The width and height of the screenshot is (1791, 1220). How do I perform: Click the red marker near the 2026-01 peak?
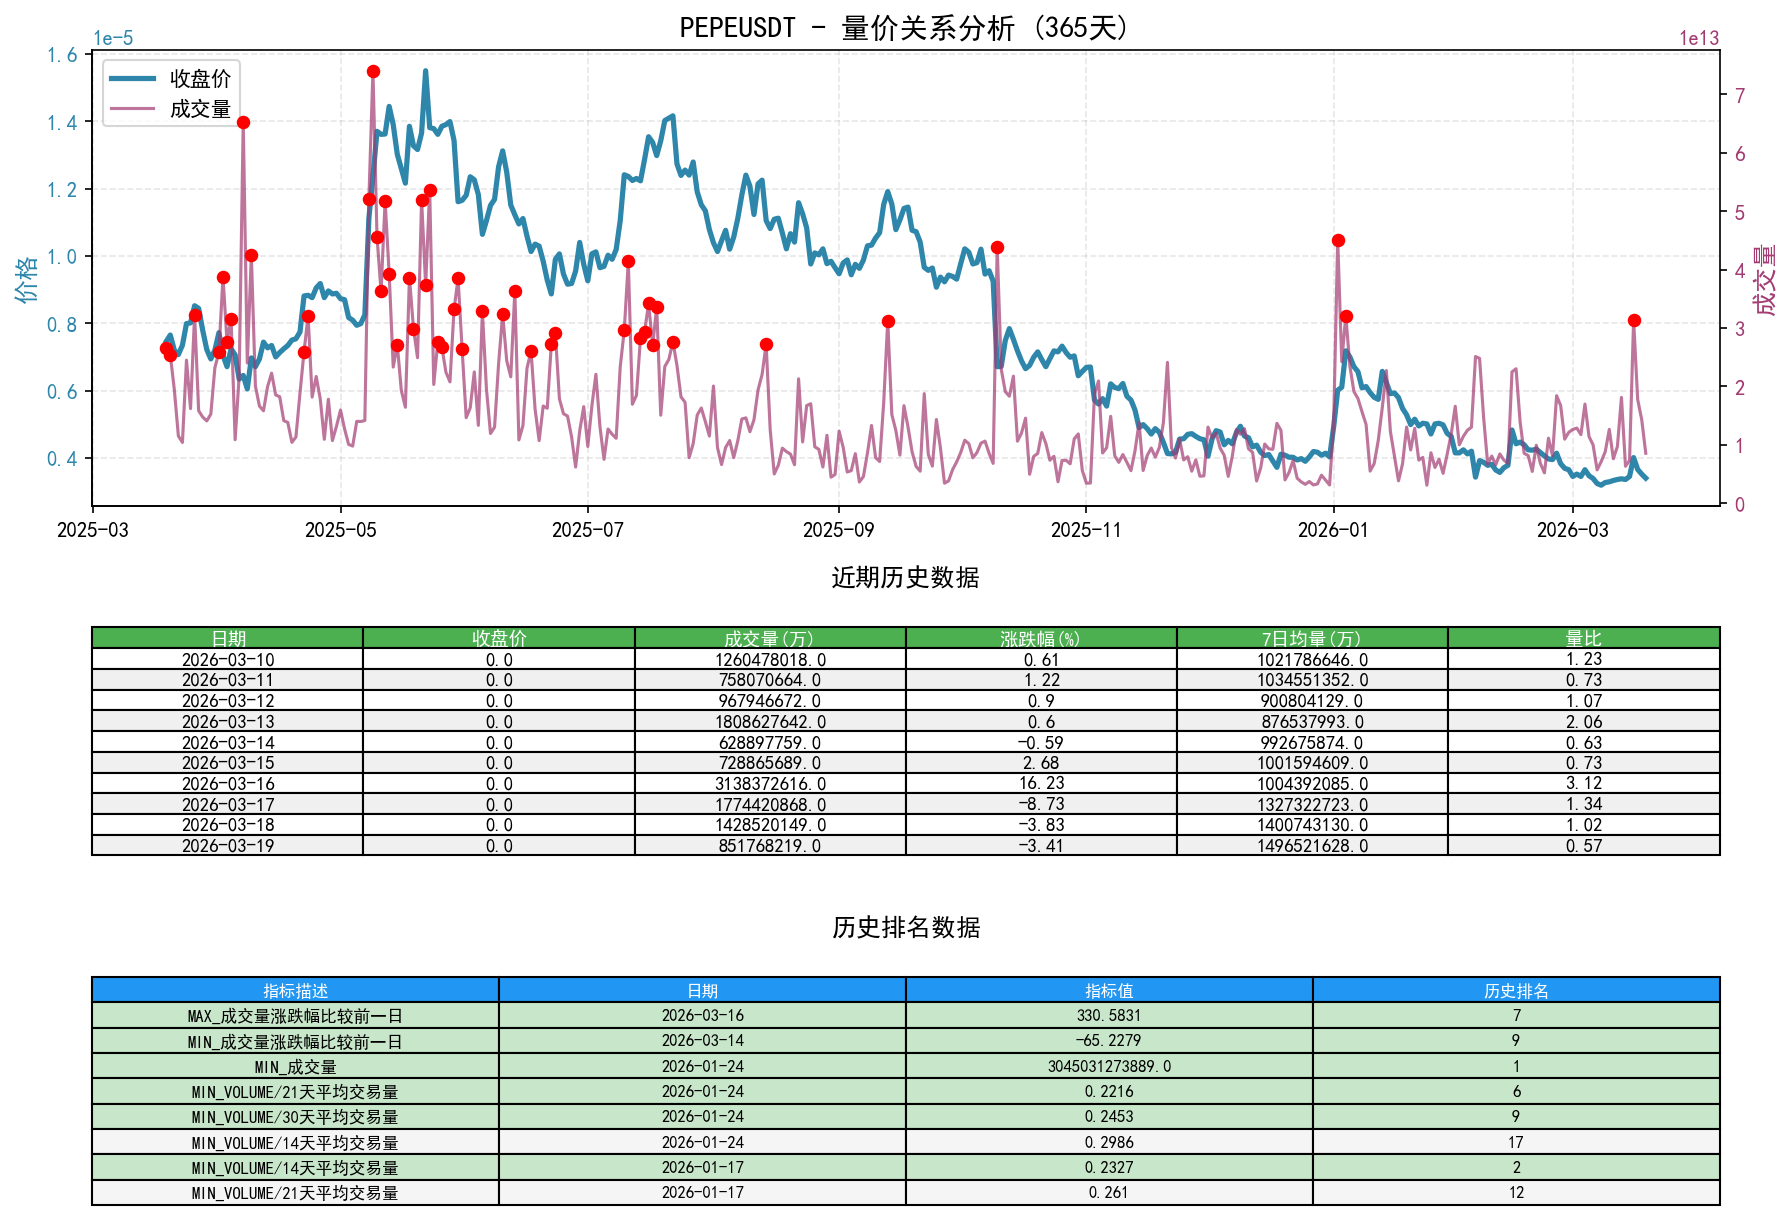click(1338, 238)
